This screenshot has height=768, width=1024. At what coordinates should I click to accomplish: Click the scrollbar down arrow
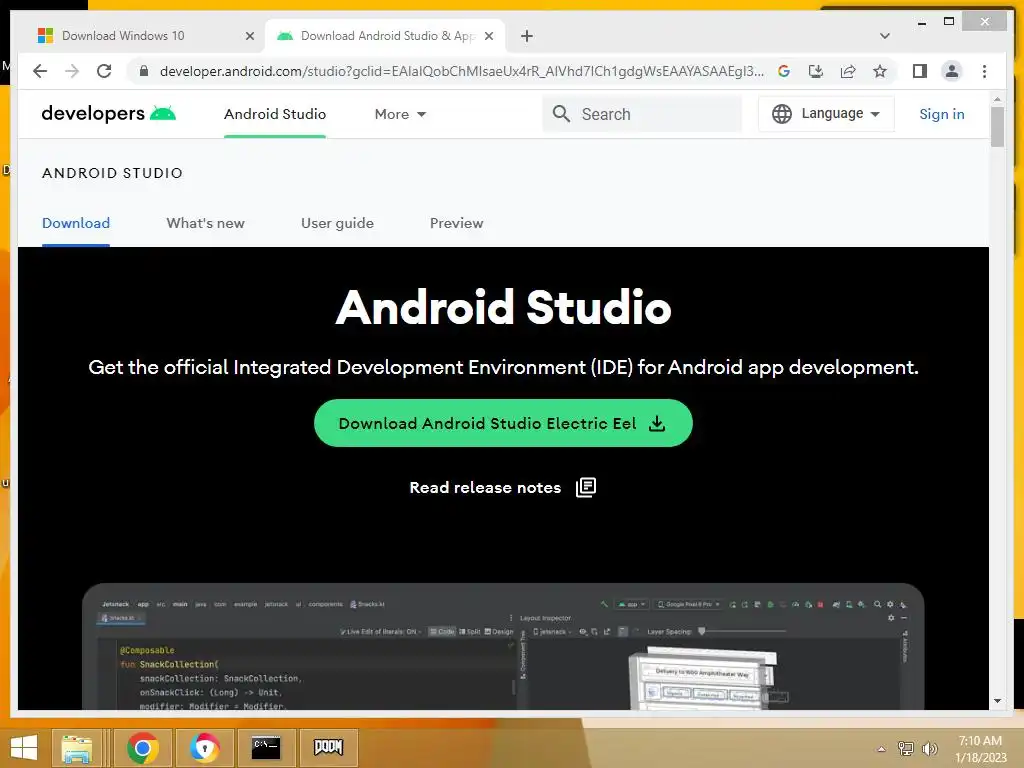(997, 701)
